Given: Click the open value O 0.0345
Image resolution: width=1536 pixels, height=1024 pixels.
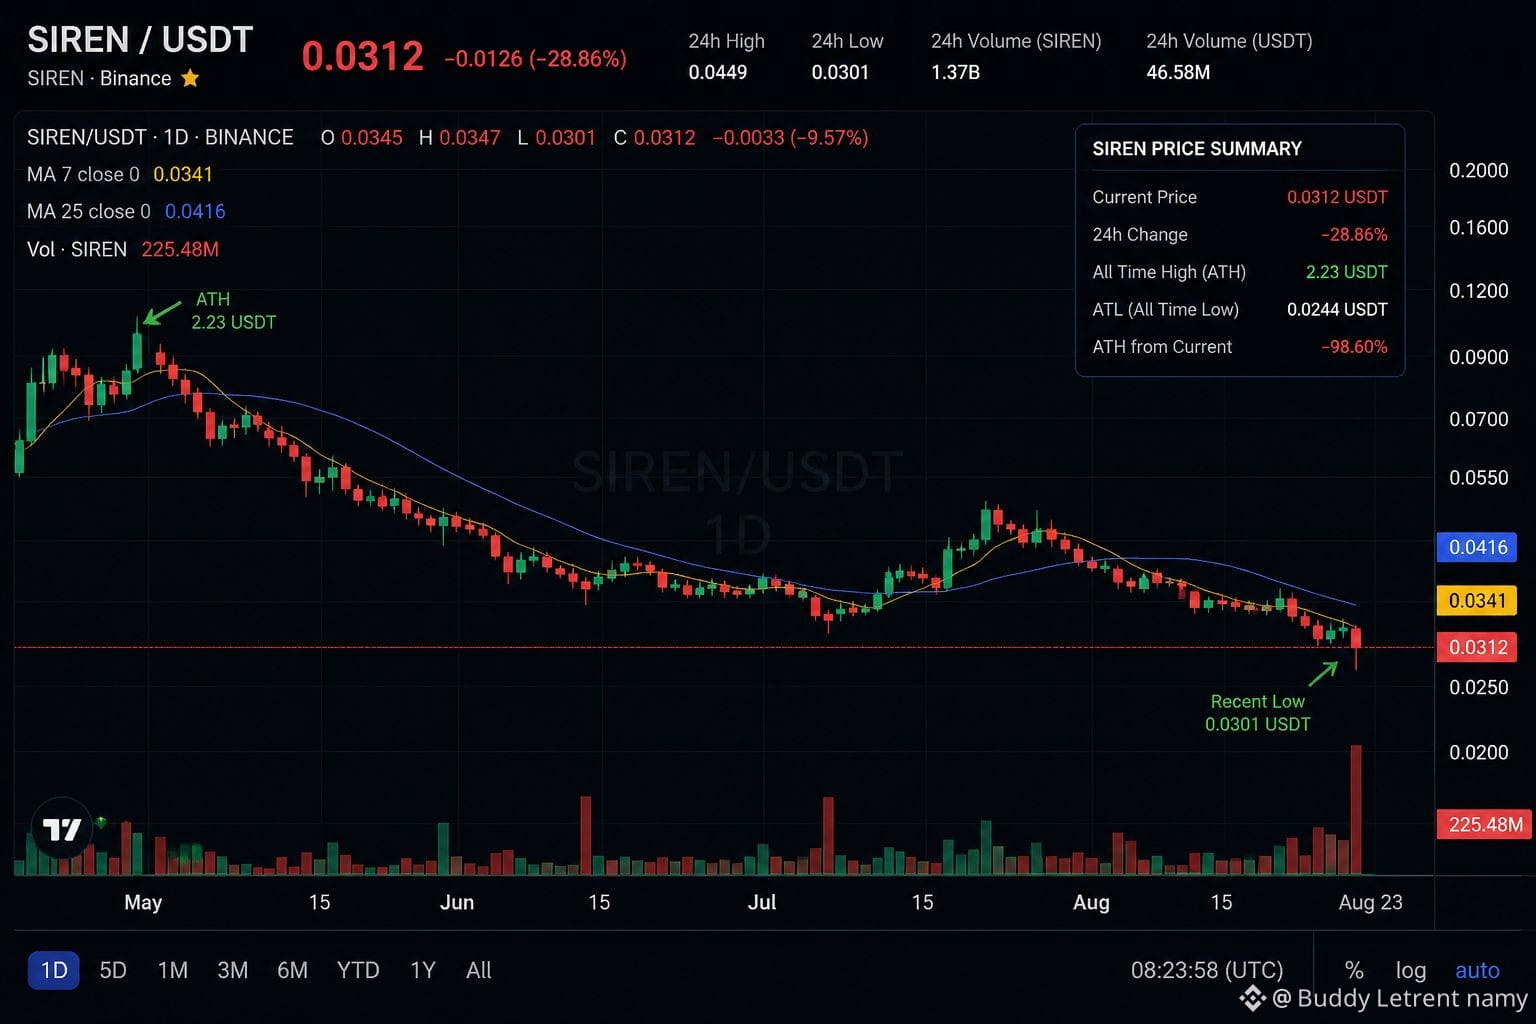Looking at the screenshot, I should tap(361, 137).
